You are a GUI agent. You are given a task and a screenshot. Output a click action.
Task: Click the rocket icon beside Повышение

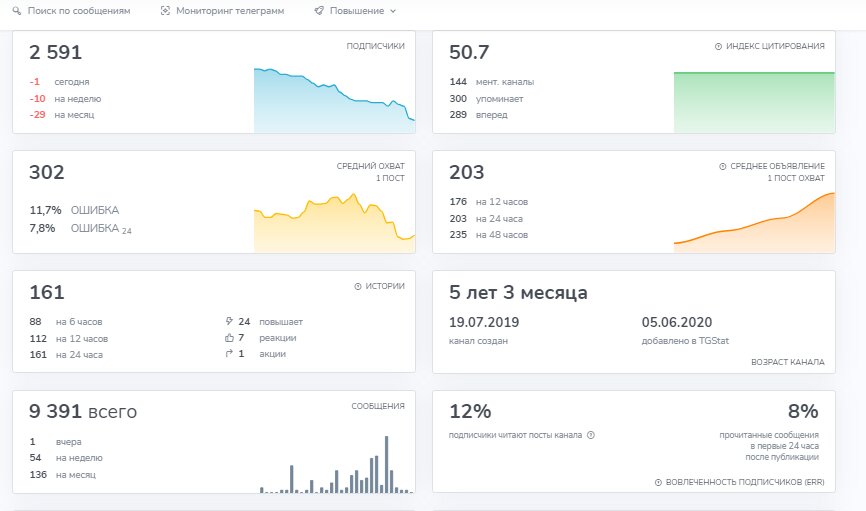tap(318, 11)
